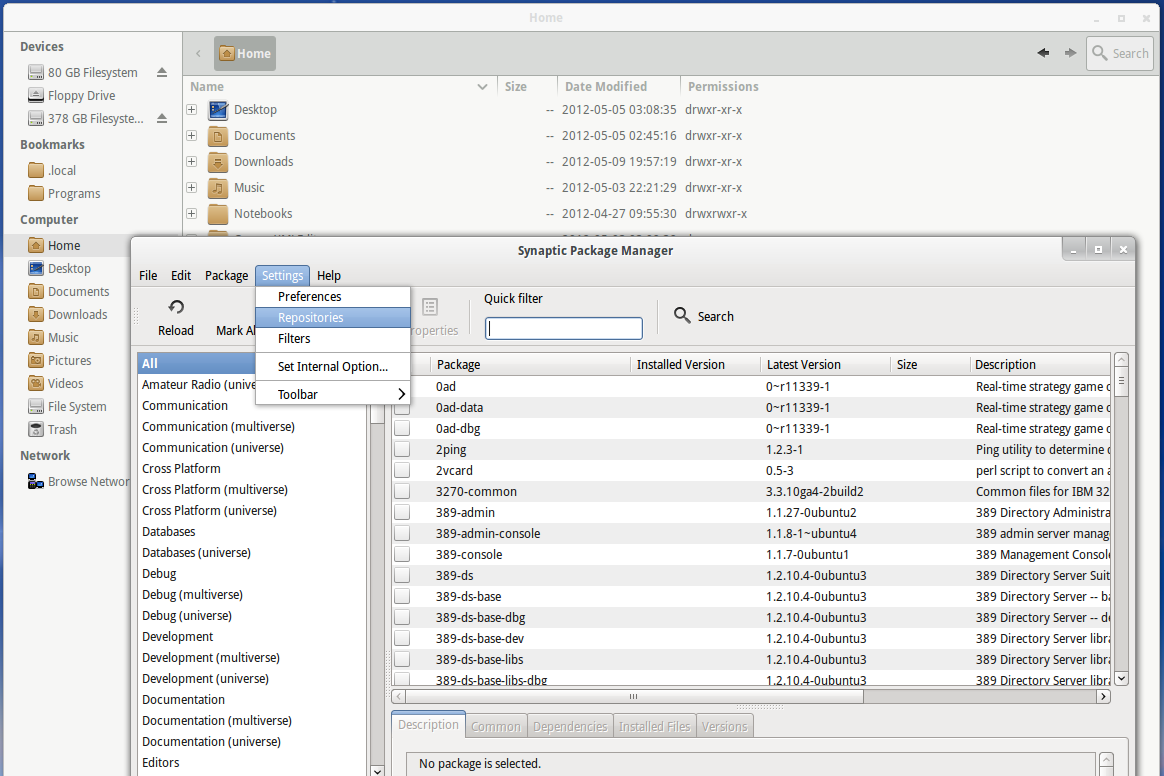Tick the checkbox for package 389-admin
Screen dimensions: 1164x776
(402, 512)
